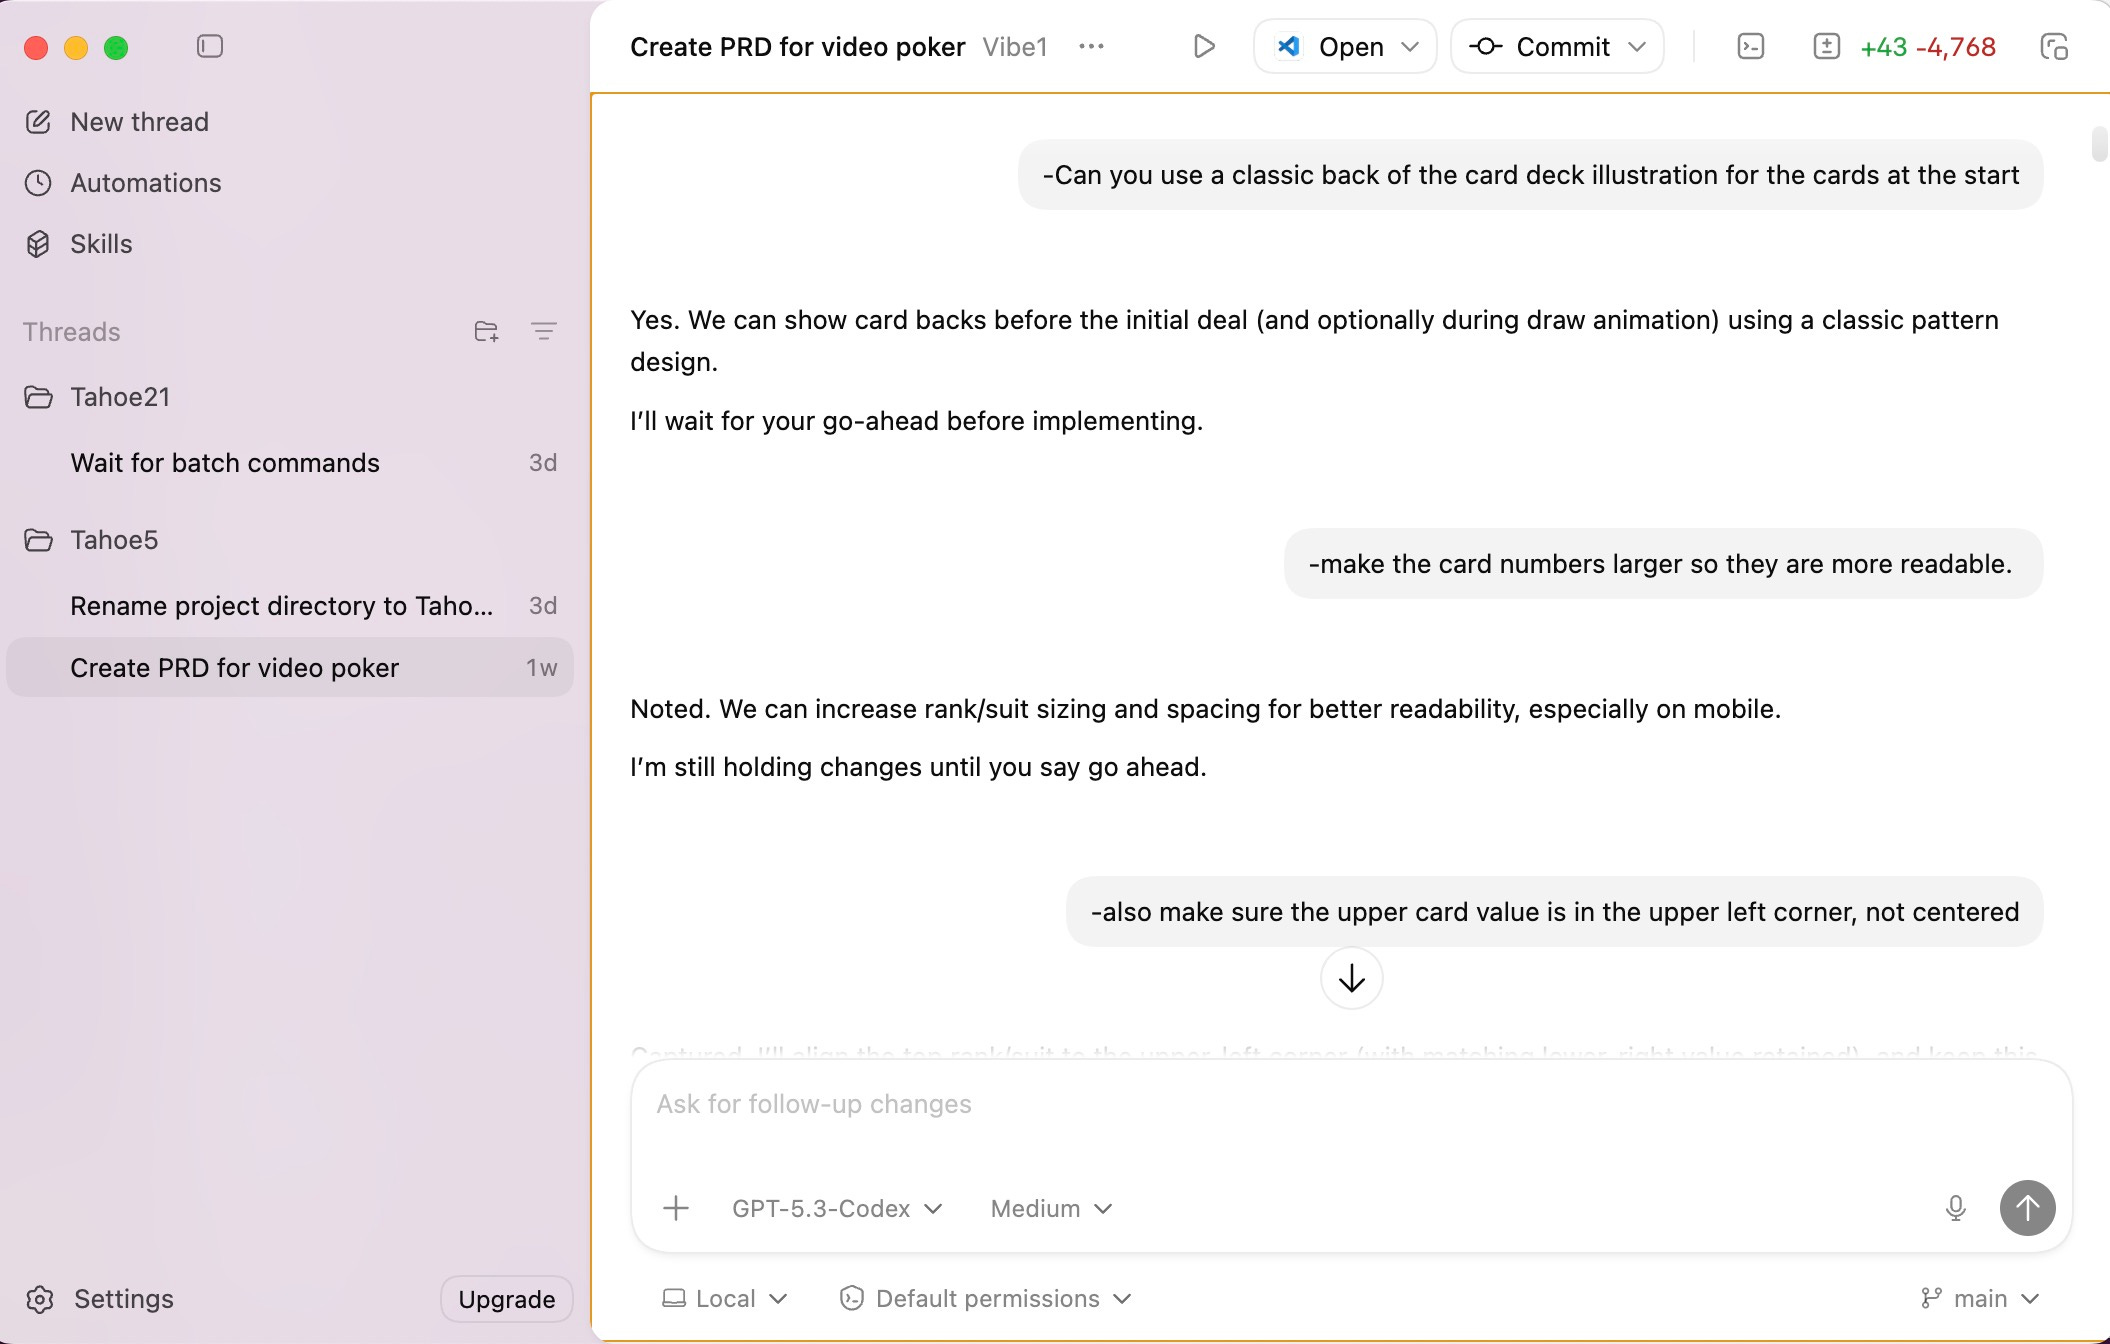Click the plus attach icon
This screenshot has width=2110, height=1344.
click(x=676, y=1208)
